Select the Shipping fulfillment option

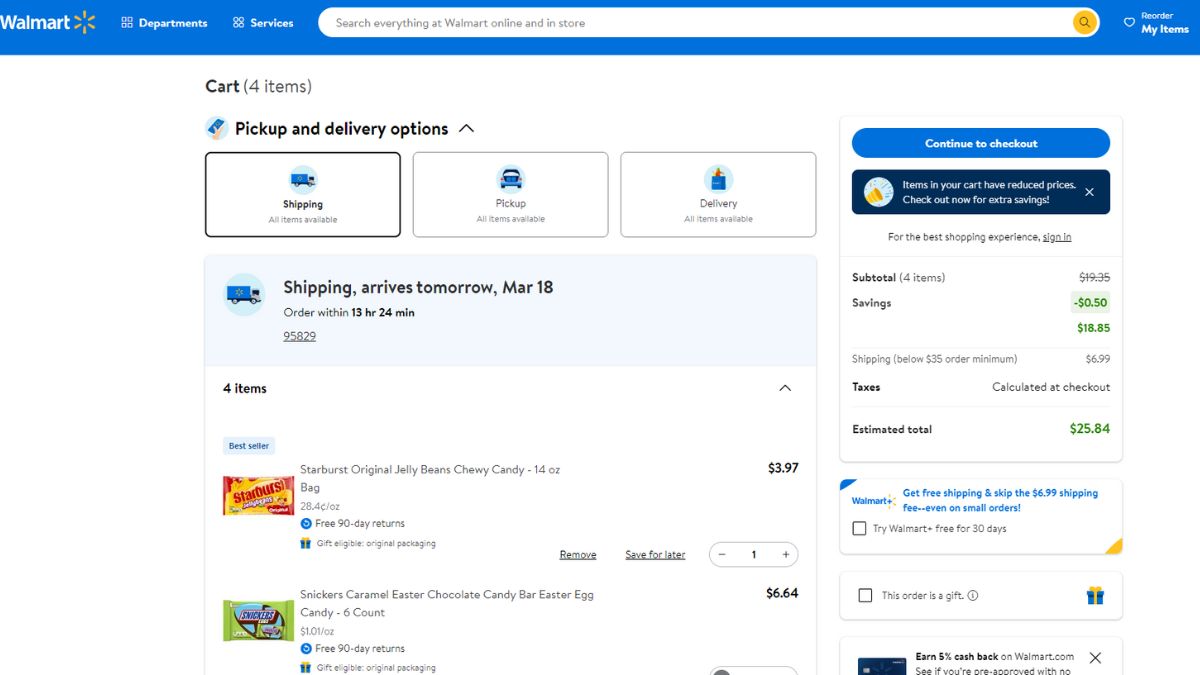tap(303, 195)
